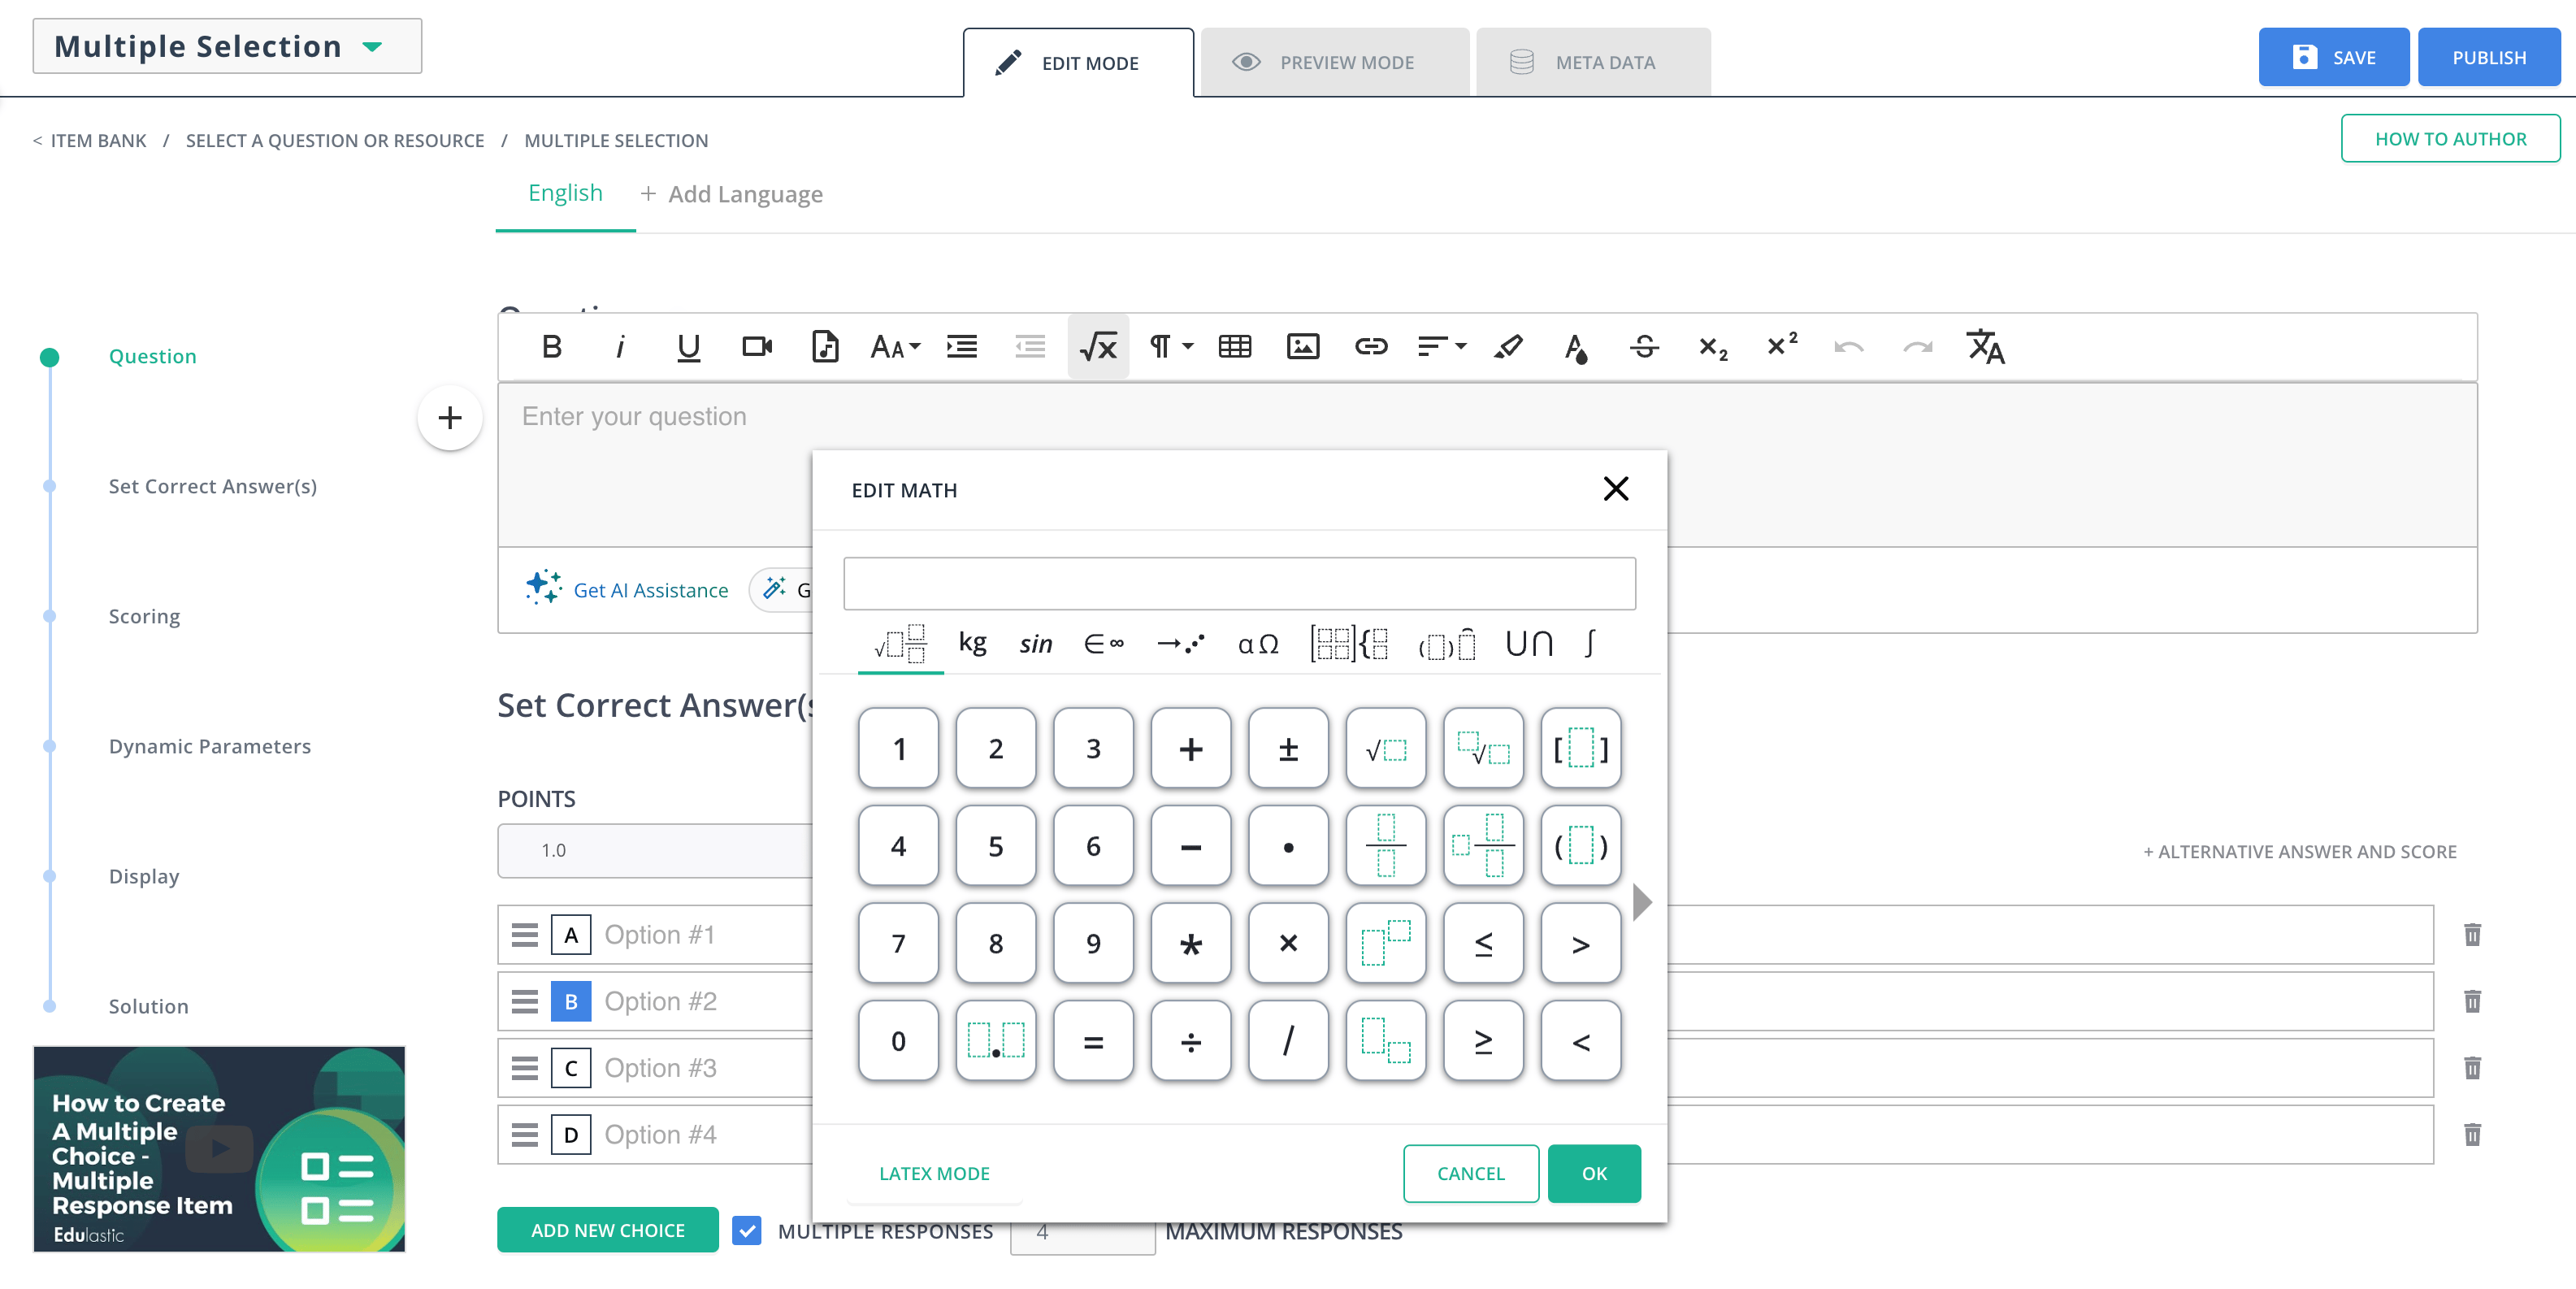This screenshot has height=1289, width=2576.
Task: Click Add Language link
Action: pyautogui.click(x=731, y=194)
